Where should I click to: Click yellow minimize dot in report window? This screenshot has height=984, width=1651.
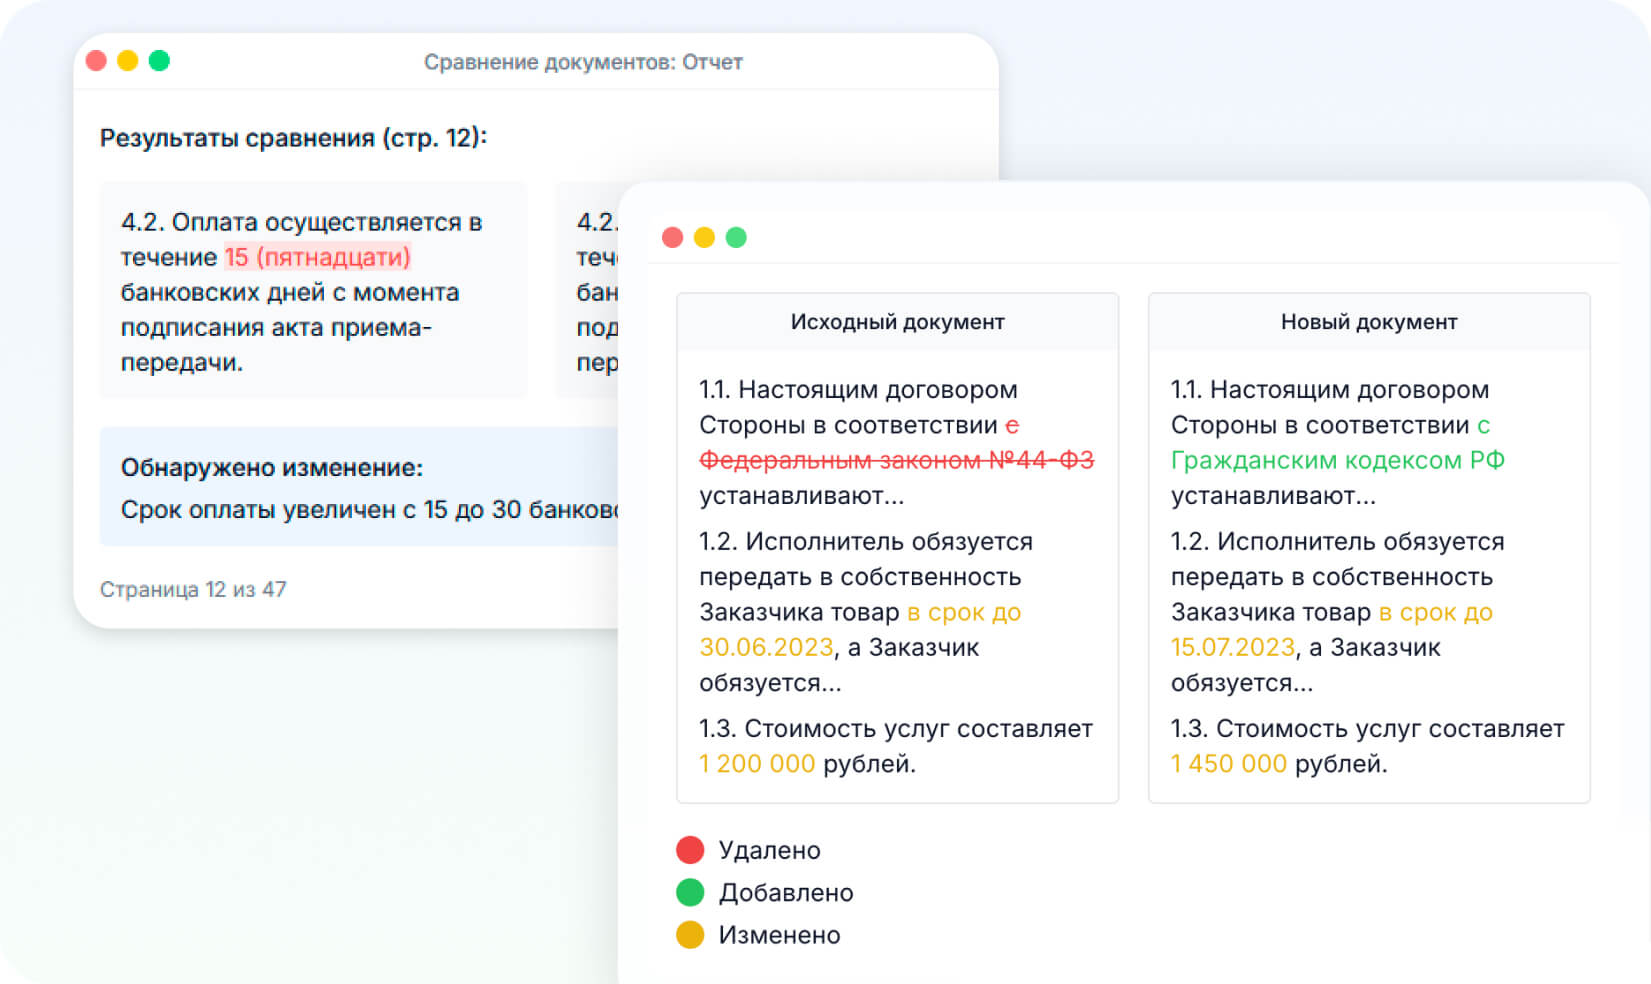point(128,61)
